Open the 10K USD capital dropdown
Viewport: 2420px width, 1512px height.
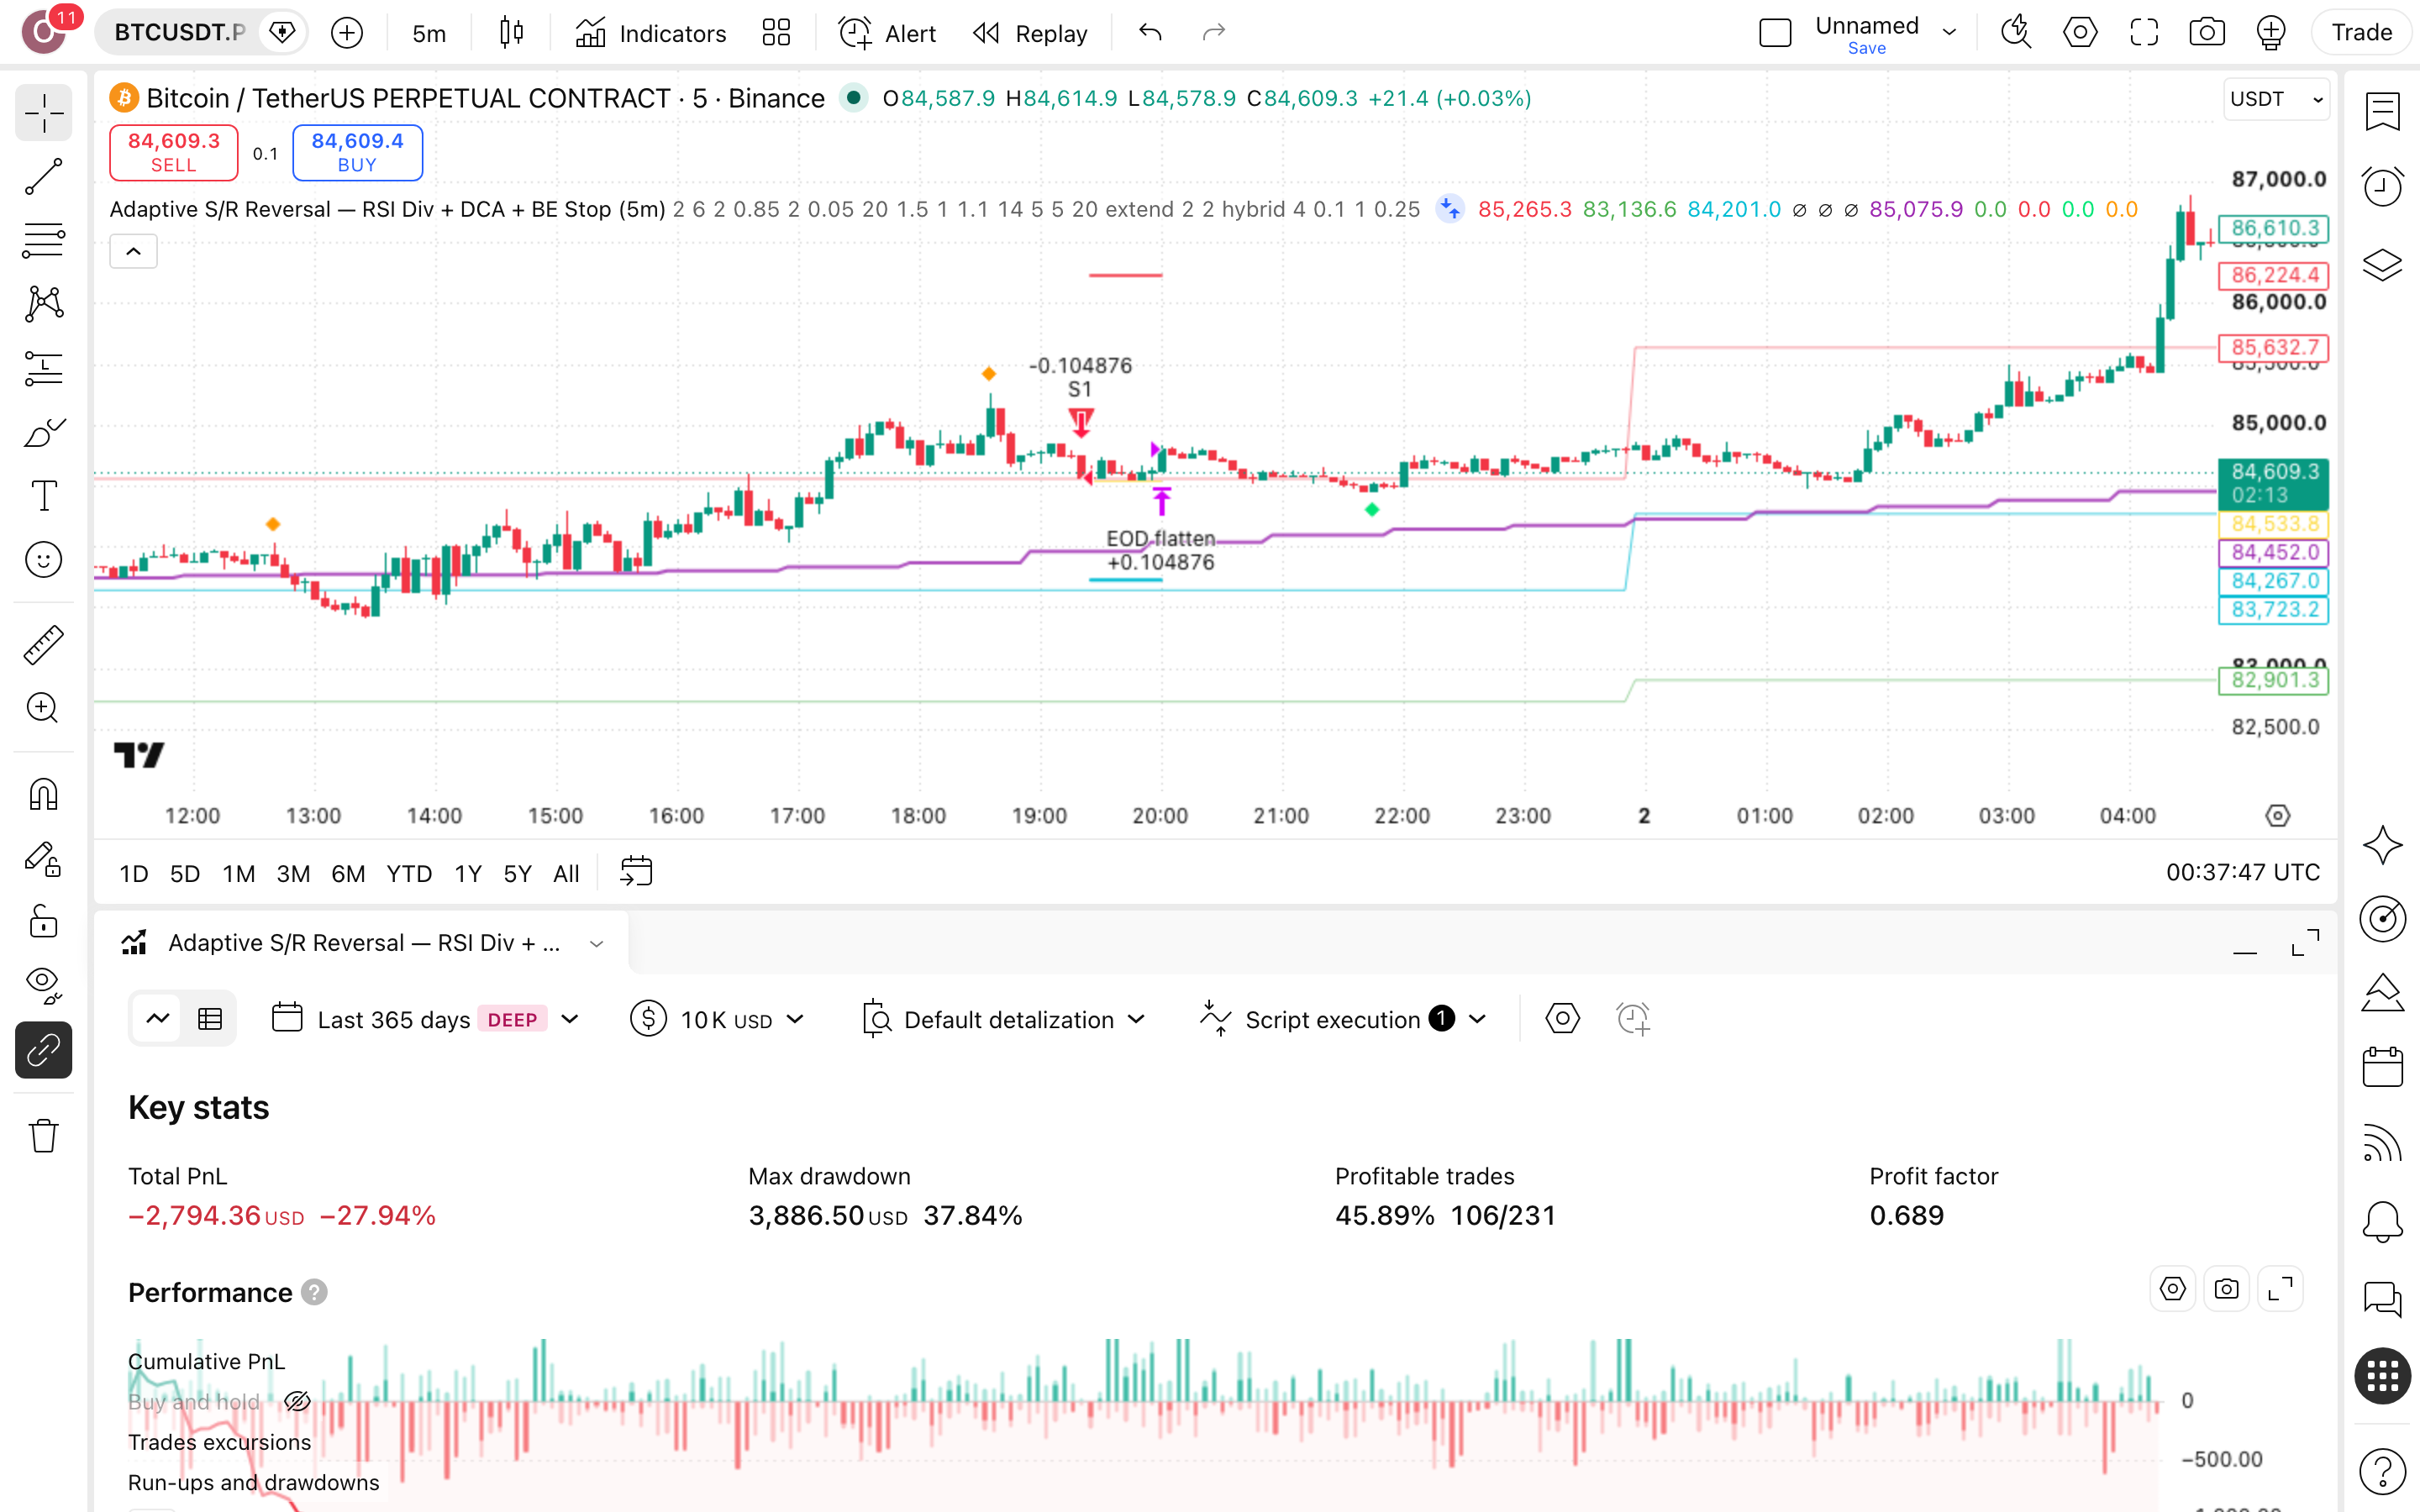point(718,1019)
